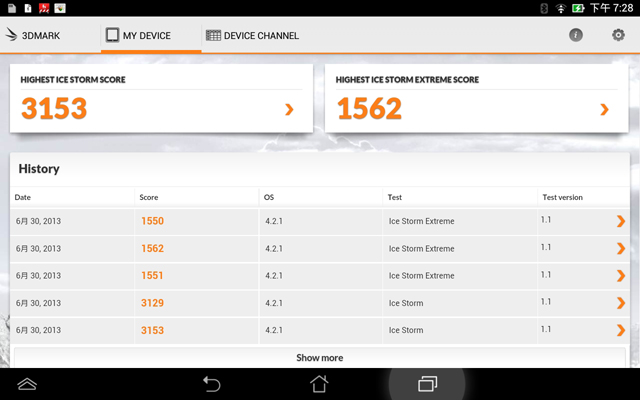The image size is (640, 400).
Task: Open highest Ice Storm Extreme score 1562 arrow
Action: [604, 109]
